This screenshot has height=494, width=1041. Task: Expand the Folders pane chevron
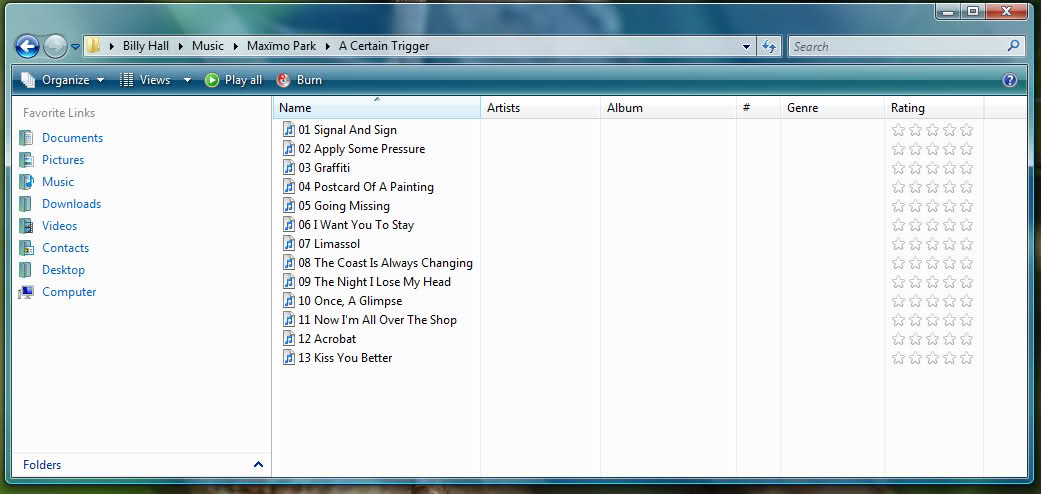258,465
